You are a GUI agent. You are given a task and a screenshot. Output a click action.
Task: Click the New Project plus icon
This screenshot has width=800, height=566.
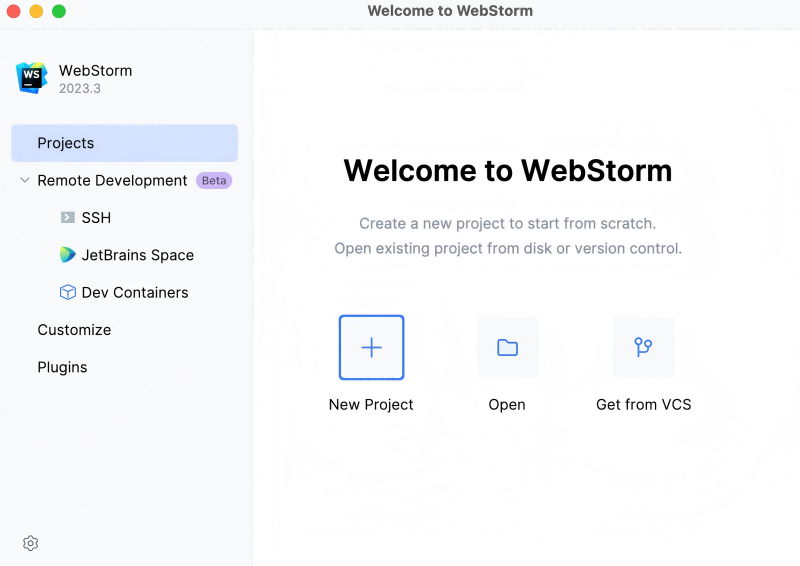click(371, 348)
